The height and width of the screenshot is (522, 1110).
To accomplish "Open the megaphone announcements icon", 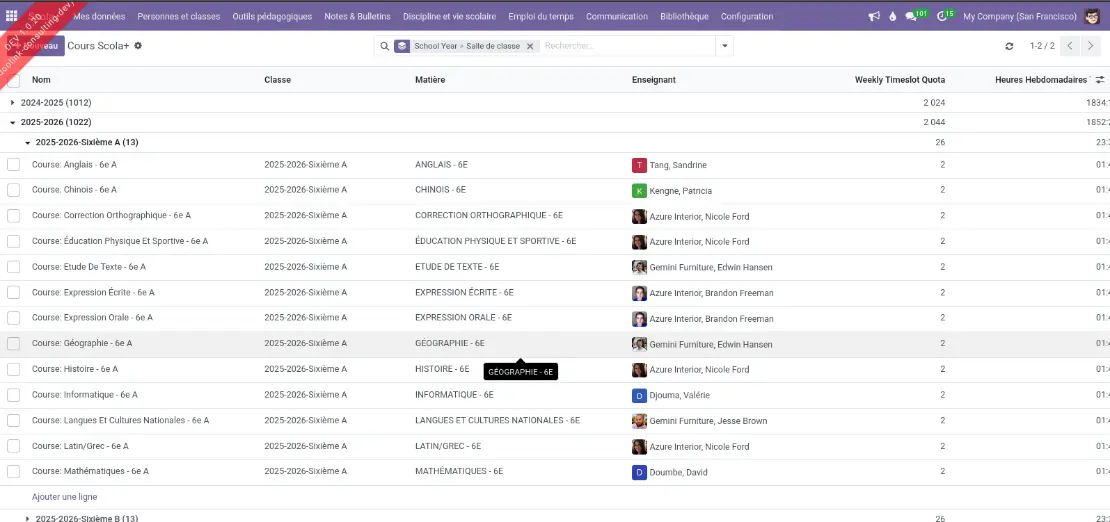I will [873, 16].
